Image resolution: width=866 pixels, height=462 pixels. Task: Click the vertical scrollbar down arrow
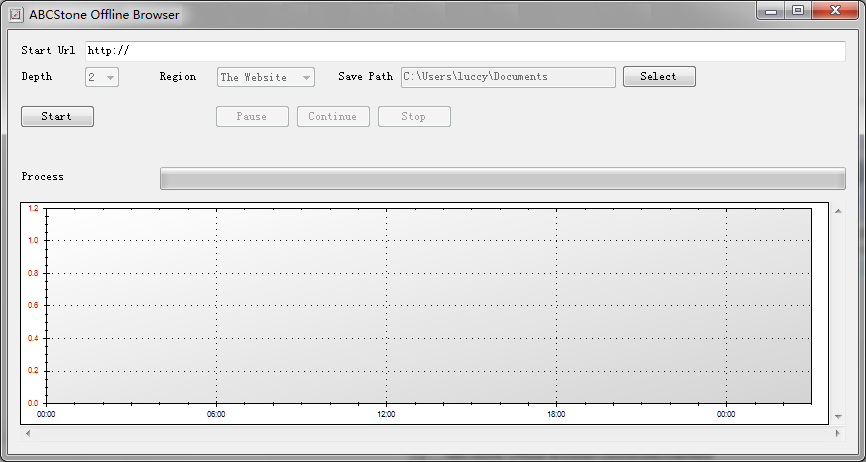838,417
